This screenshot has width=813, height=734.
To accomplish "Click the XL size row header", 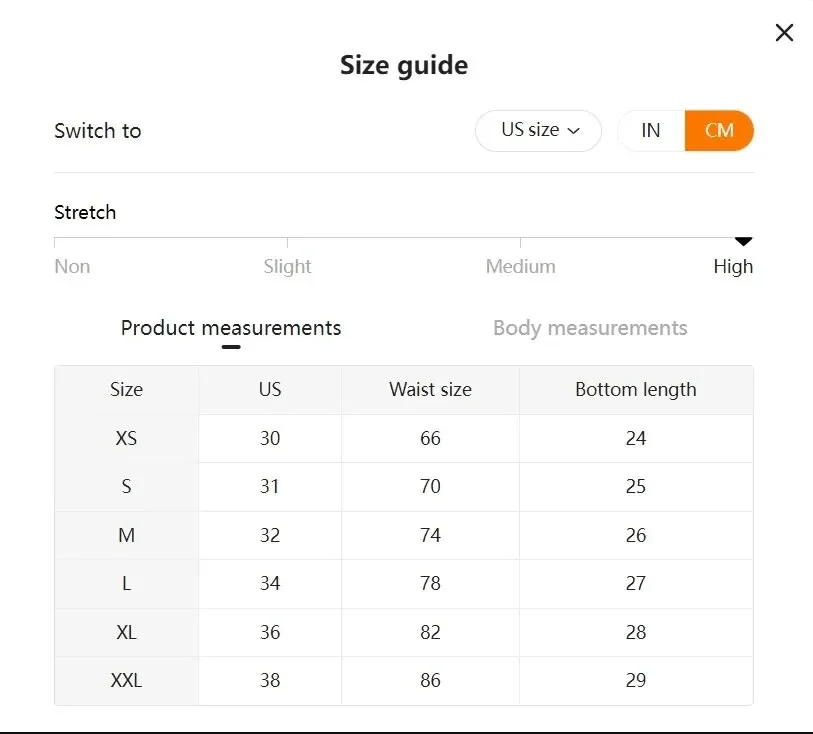I will (x=126, y=632).
